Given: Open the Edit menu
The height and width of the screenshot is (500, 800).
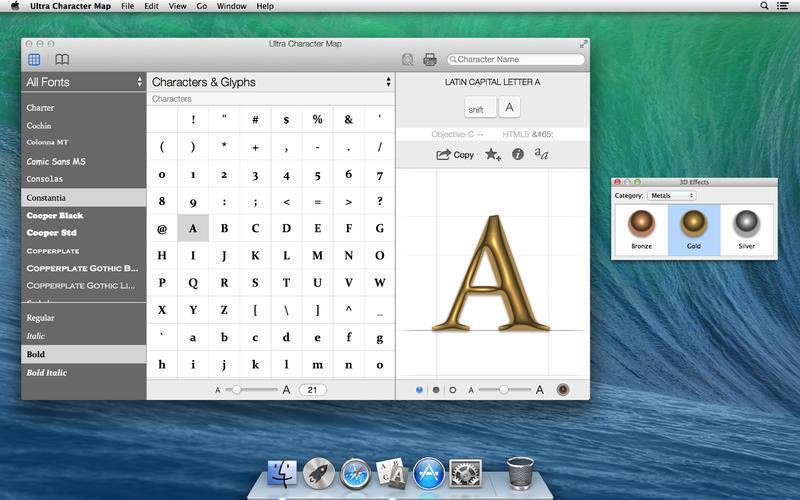Looking at the screenshot, I should click(152, 6).
